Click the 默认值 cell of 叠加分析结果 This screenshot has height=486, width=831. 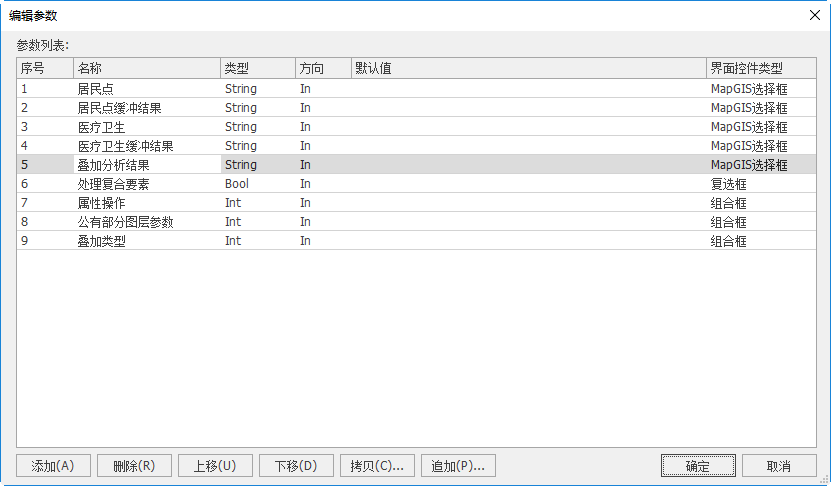(528, 165)
